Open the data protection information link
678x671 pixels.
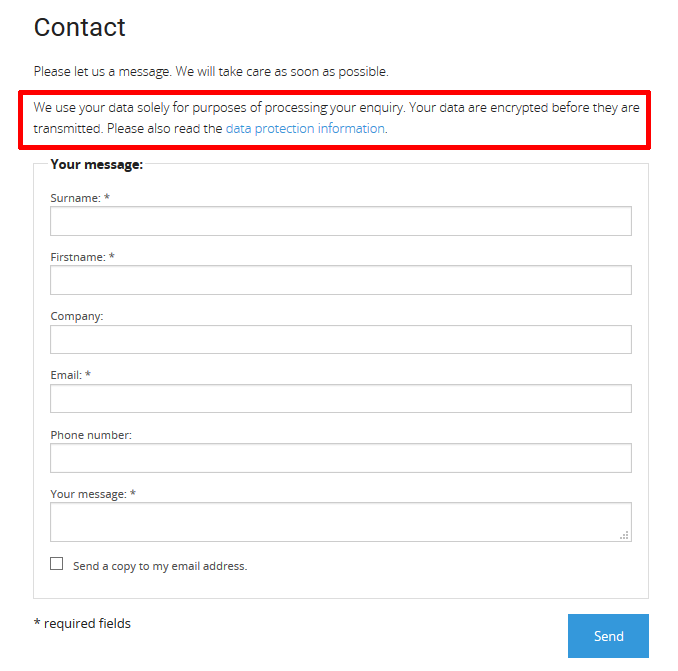coord(305,128)
